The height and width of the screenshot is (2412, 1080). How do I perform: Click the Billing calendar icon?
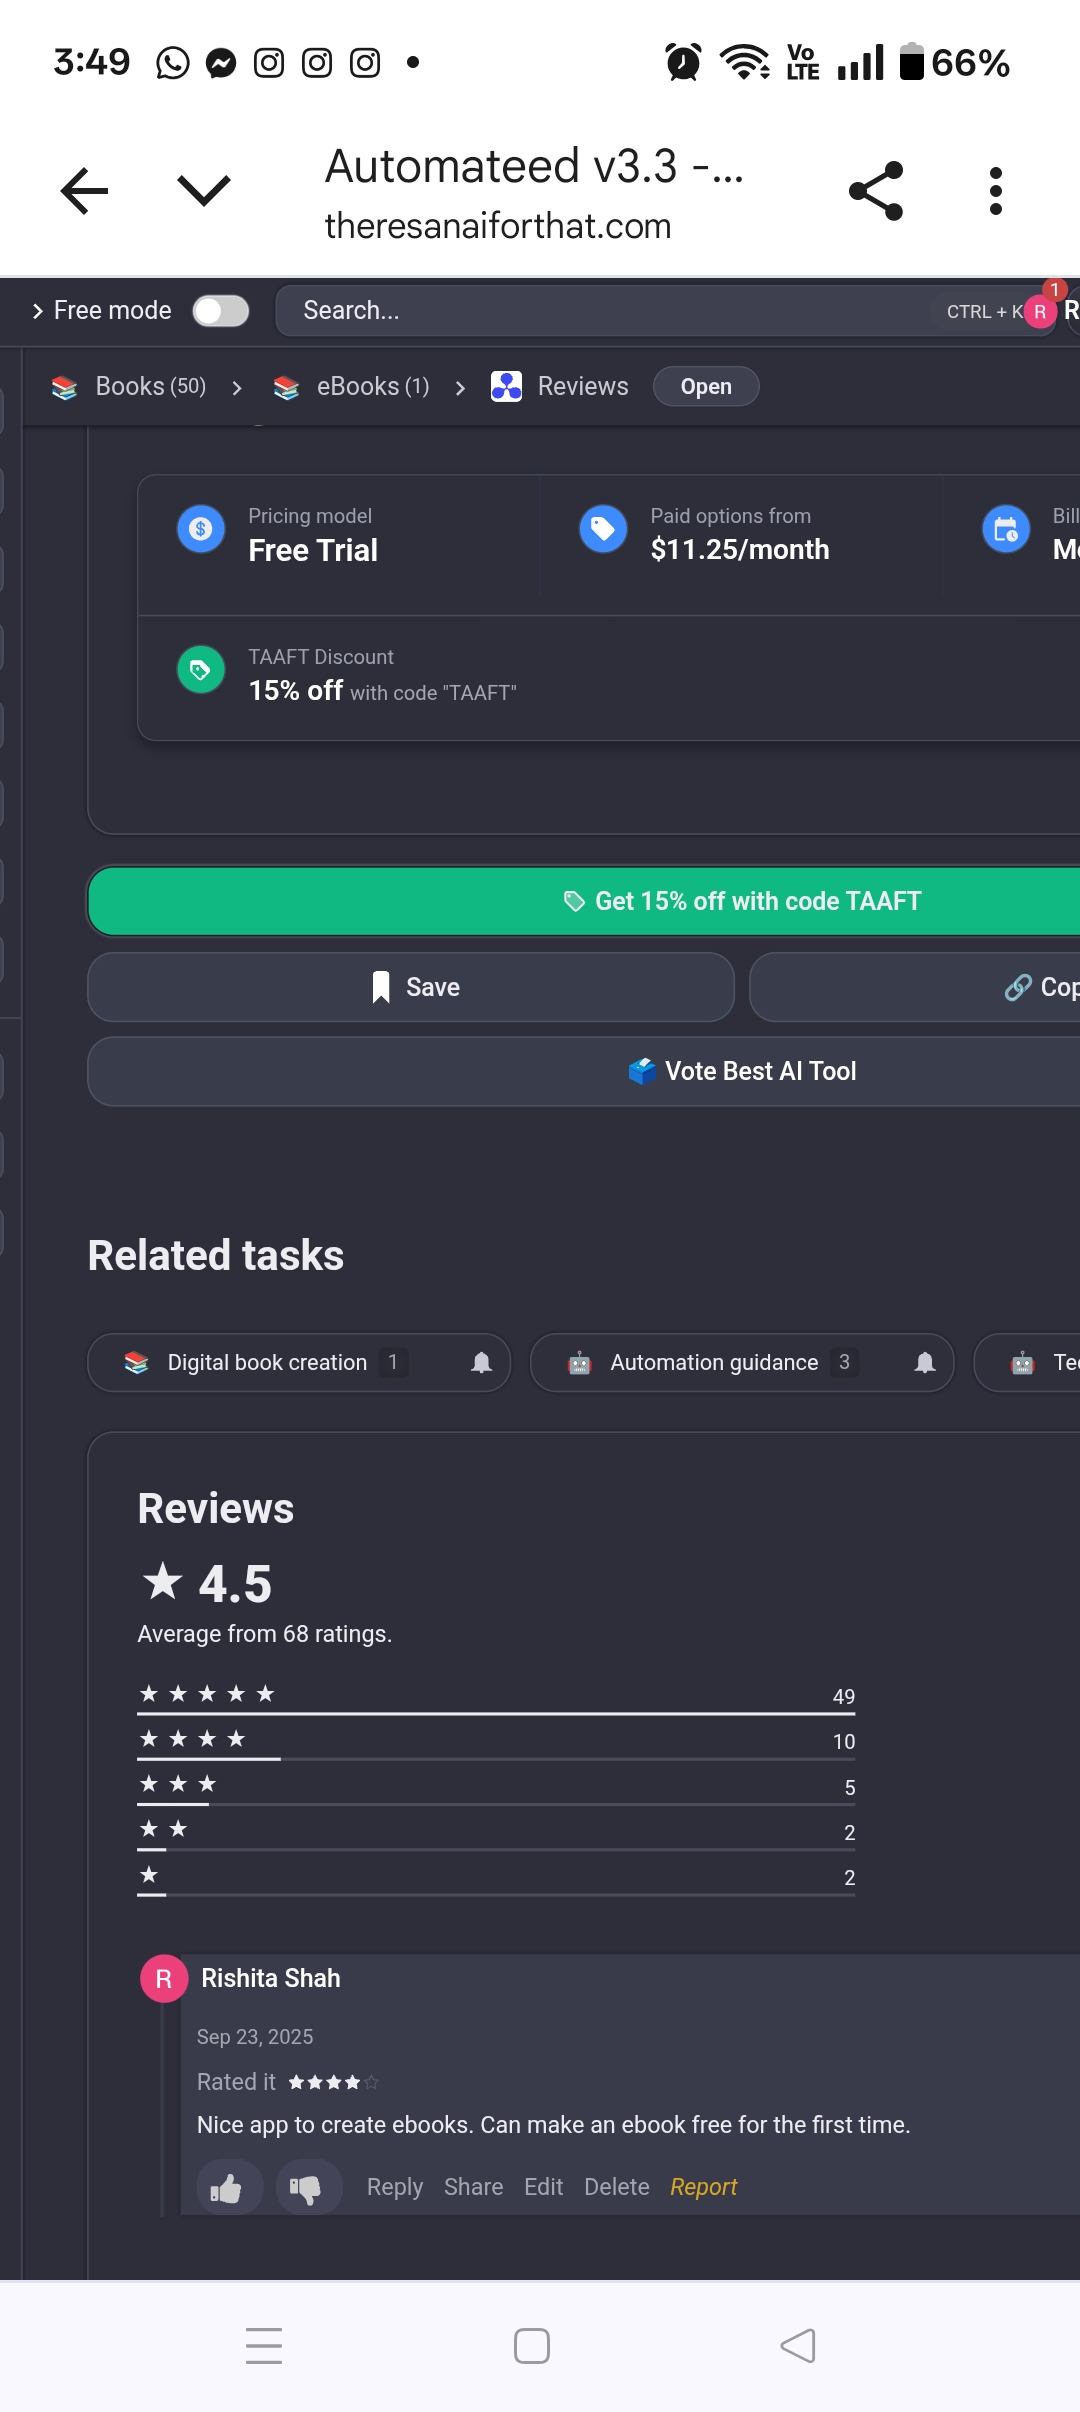click(1006, 528)
